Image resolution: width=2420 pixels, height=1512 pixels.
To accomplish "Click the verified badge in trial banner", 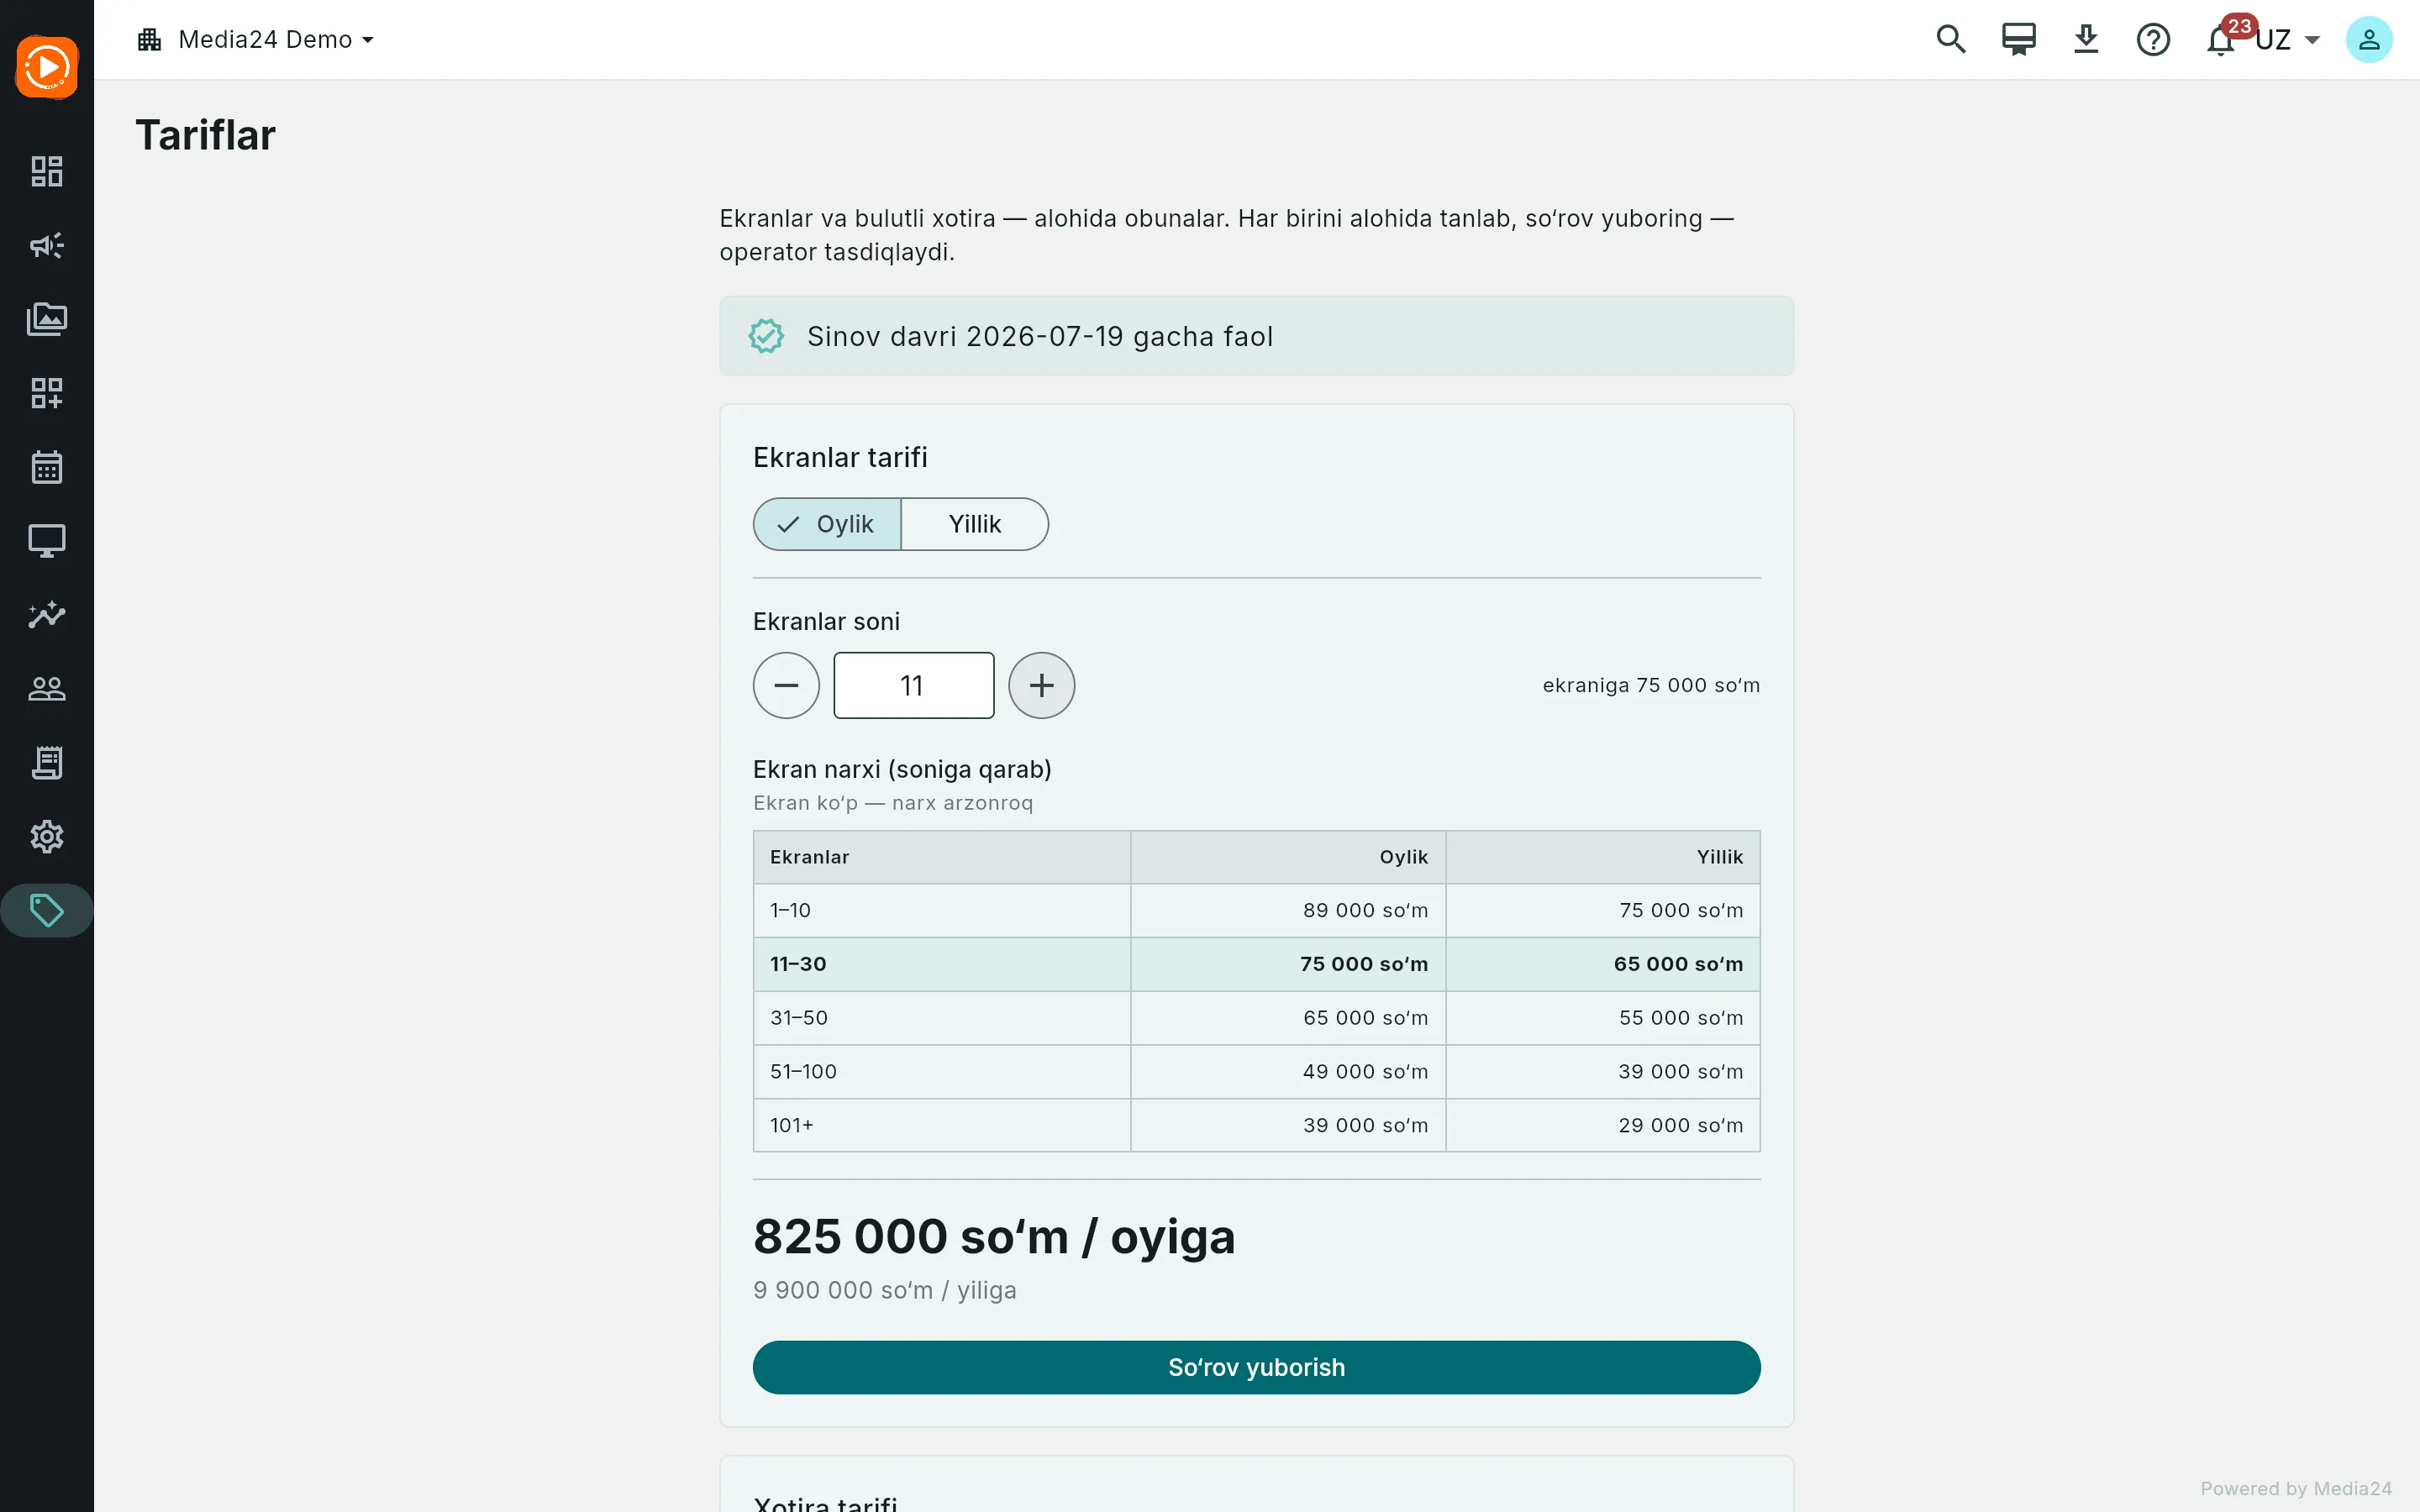I will click(767, 336).
